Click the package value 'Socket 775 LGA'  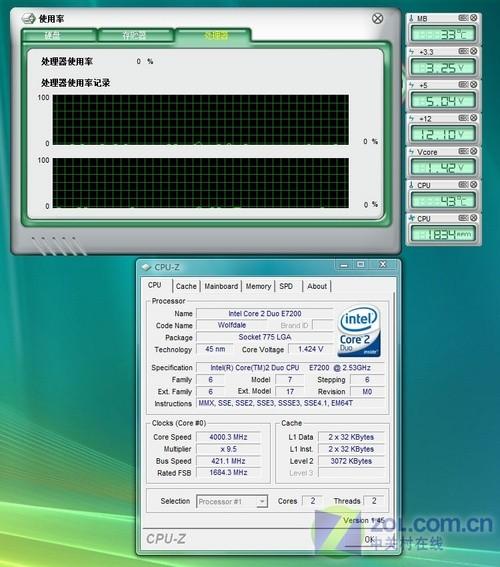point(265,337)
